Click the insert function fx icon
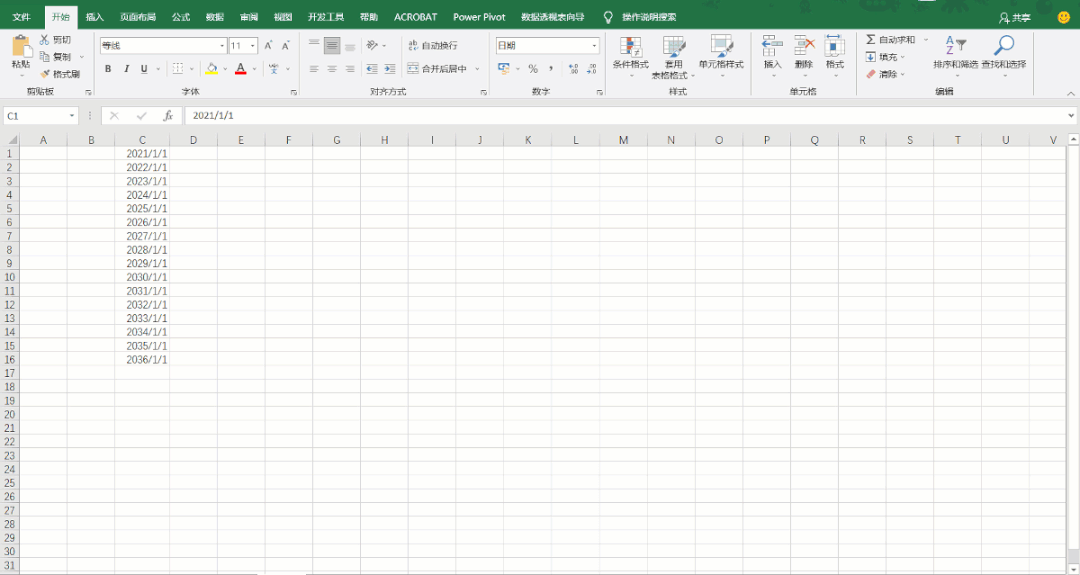This screenshot has height=575, width=1080. pos(168,116)
